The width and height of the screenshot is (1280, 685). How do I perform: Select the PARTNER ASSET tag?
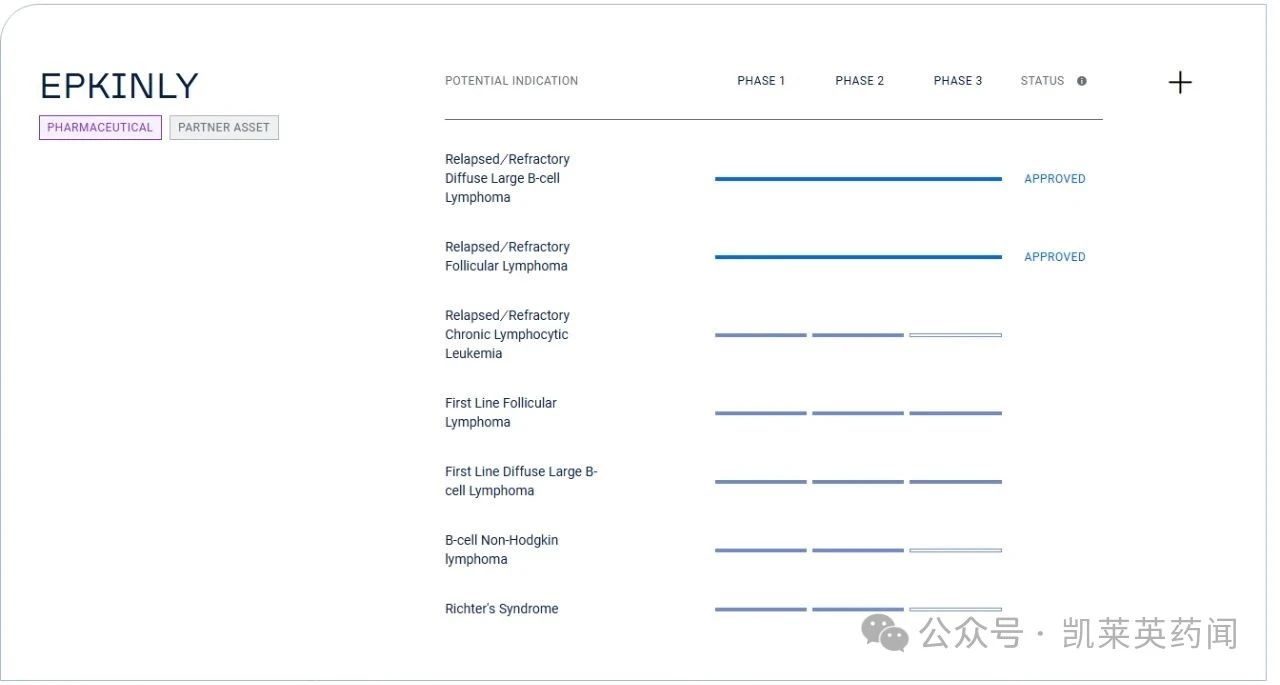tap(224, 128)
